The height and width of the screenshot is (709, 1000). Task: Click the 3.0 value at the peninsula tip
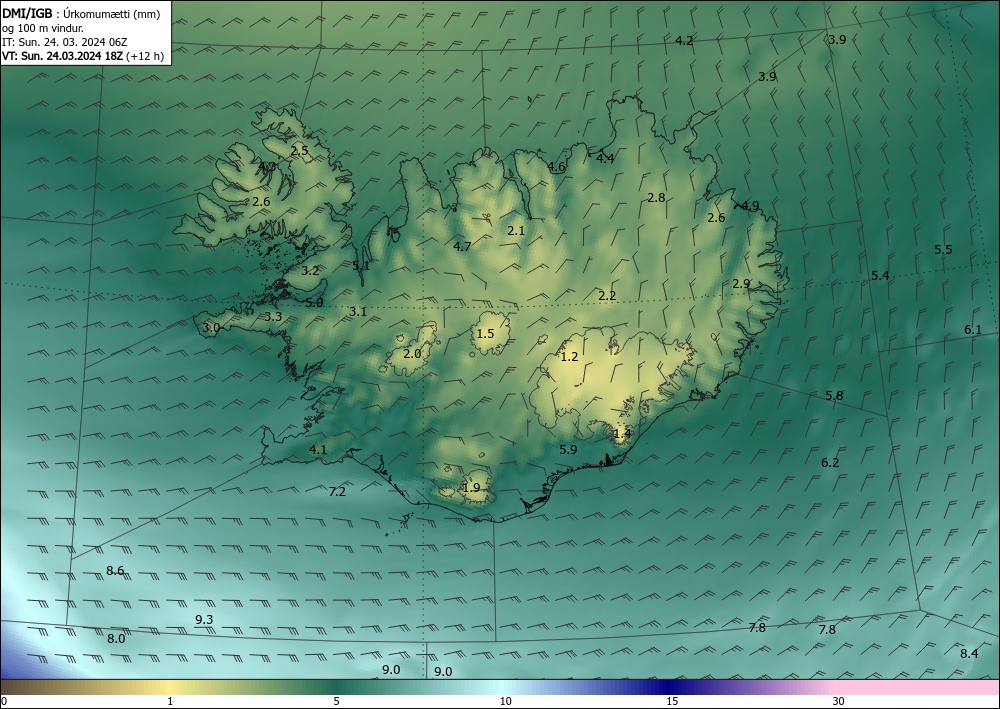pos(211,328)
